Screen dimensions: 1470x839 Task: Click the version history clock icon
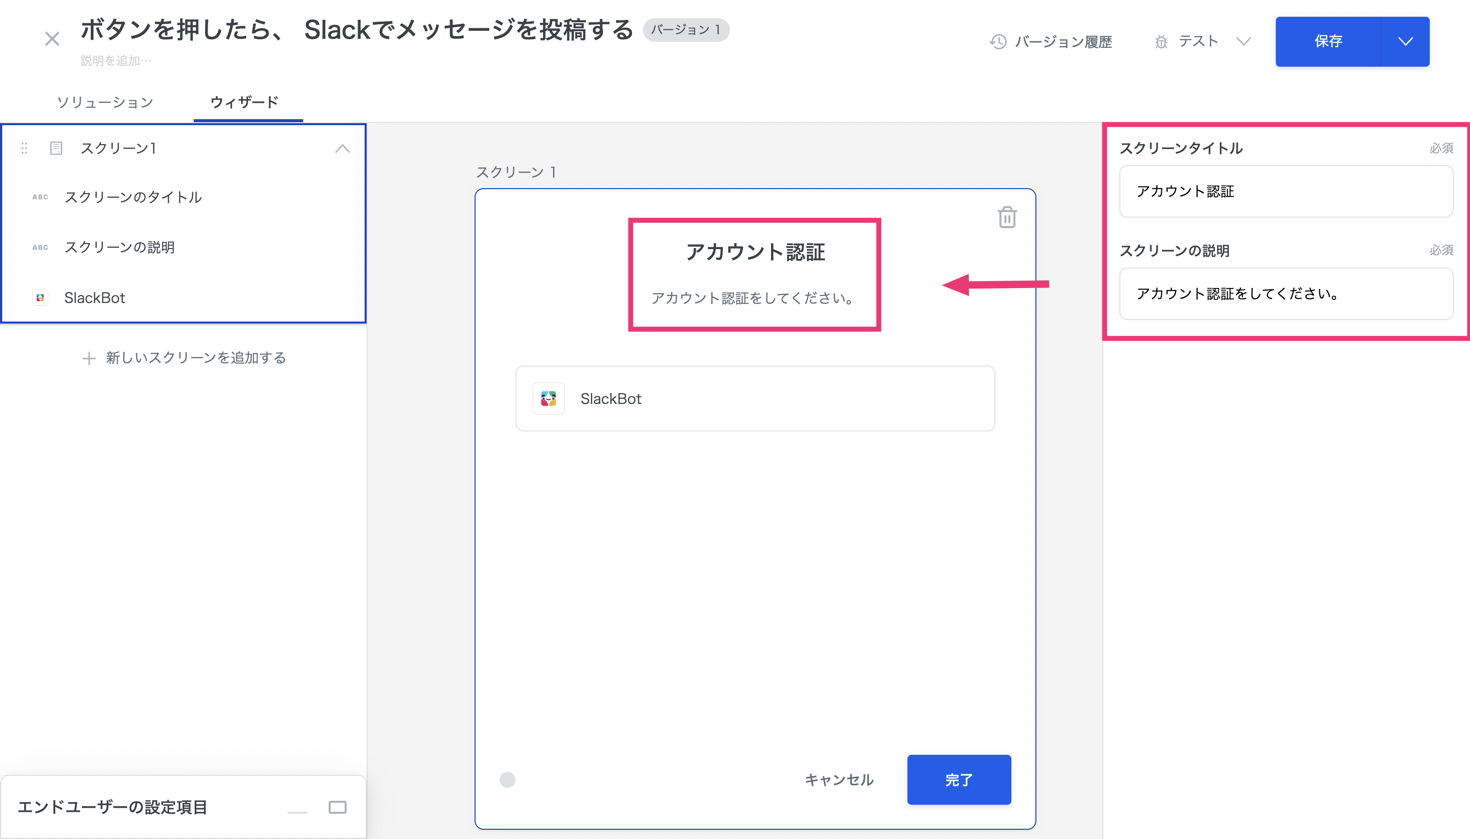[998, 41]
